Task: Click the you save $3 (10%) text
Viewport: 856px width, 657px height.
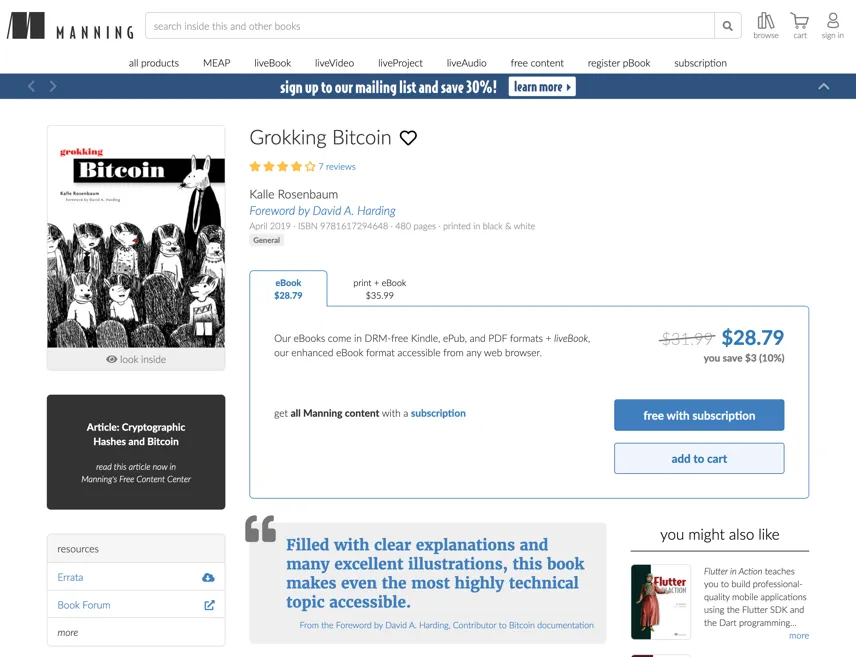Action: click(x=744, y=358)
